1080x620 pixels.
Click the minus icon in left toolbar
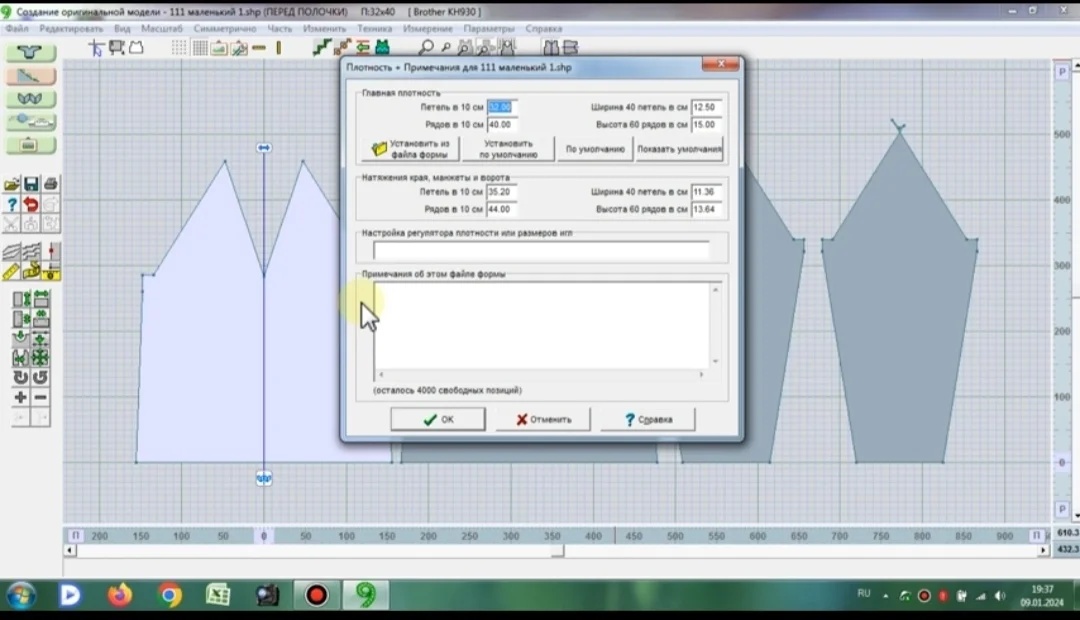(x=41, y=397)
